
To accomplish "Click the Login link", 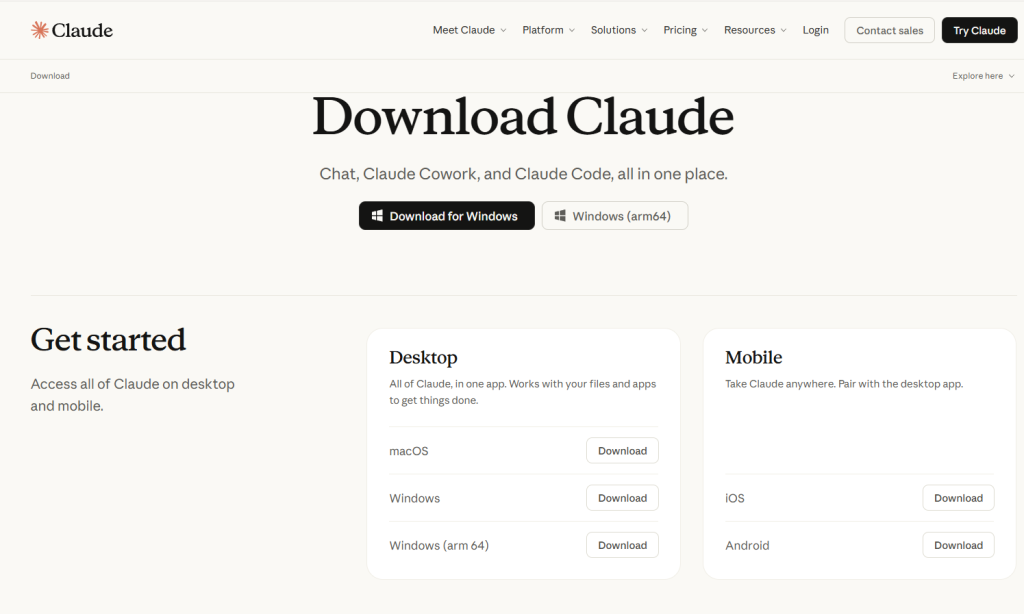I will pyautogui.click(x=815, y=30).
